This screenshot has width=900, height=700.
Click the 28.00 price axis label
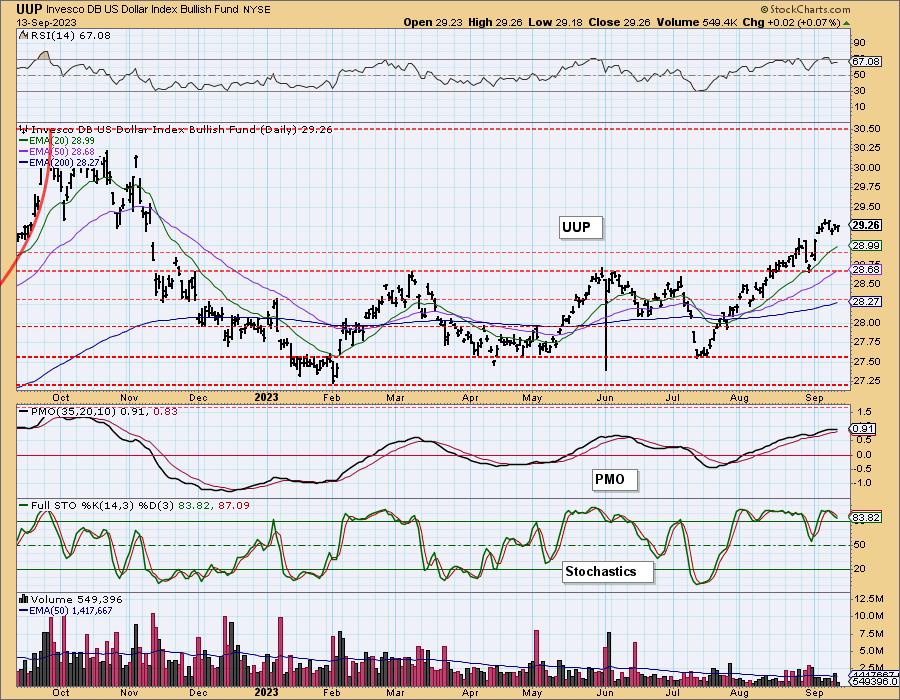coord(867,322)
